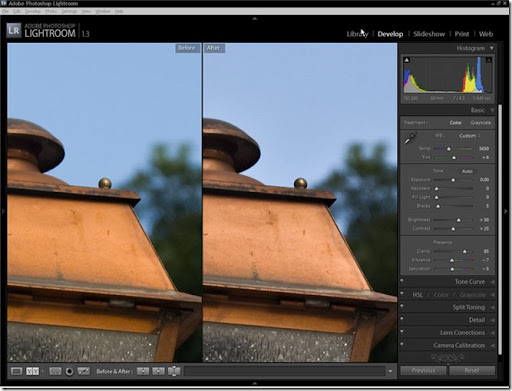
Task: Click the Auto tone button
Action: pos(467,171)
